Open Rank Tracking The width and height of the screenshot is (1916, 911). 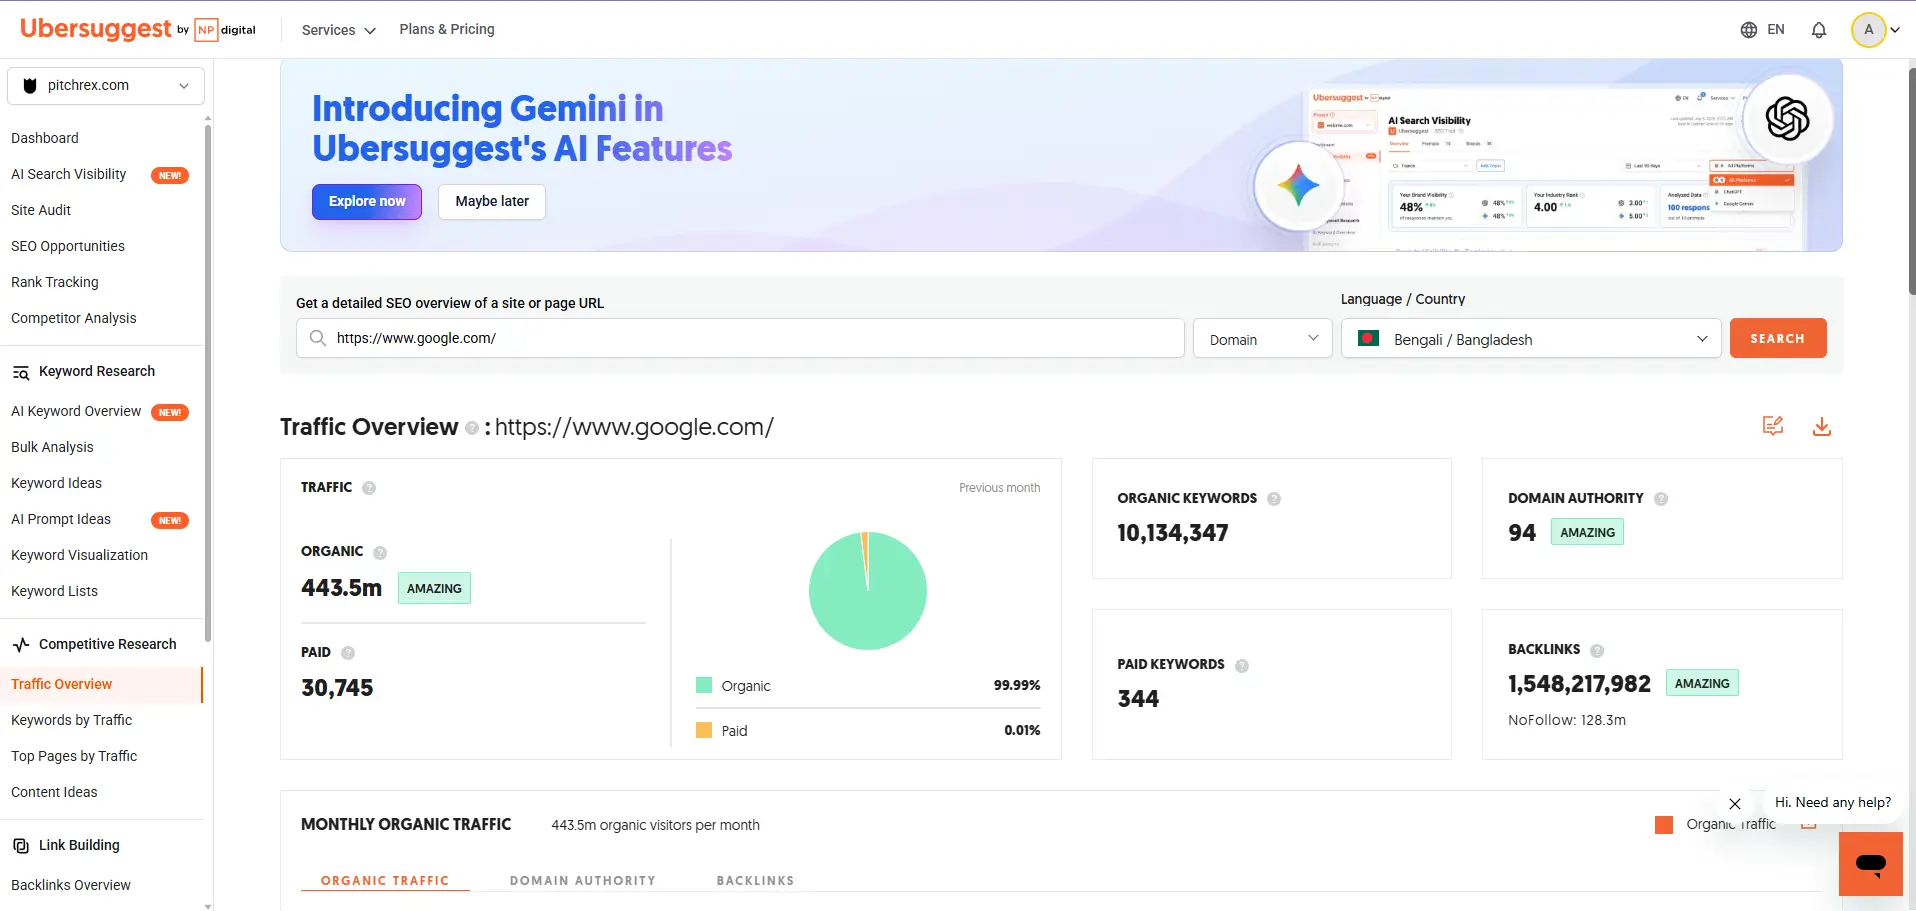pyautogui.click(x=55, y=282)
